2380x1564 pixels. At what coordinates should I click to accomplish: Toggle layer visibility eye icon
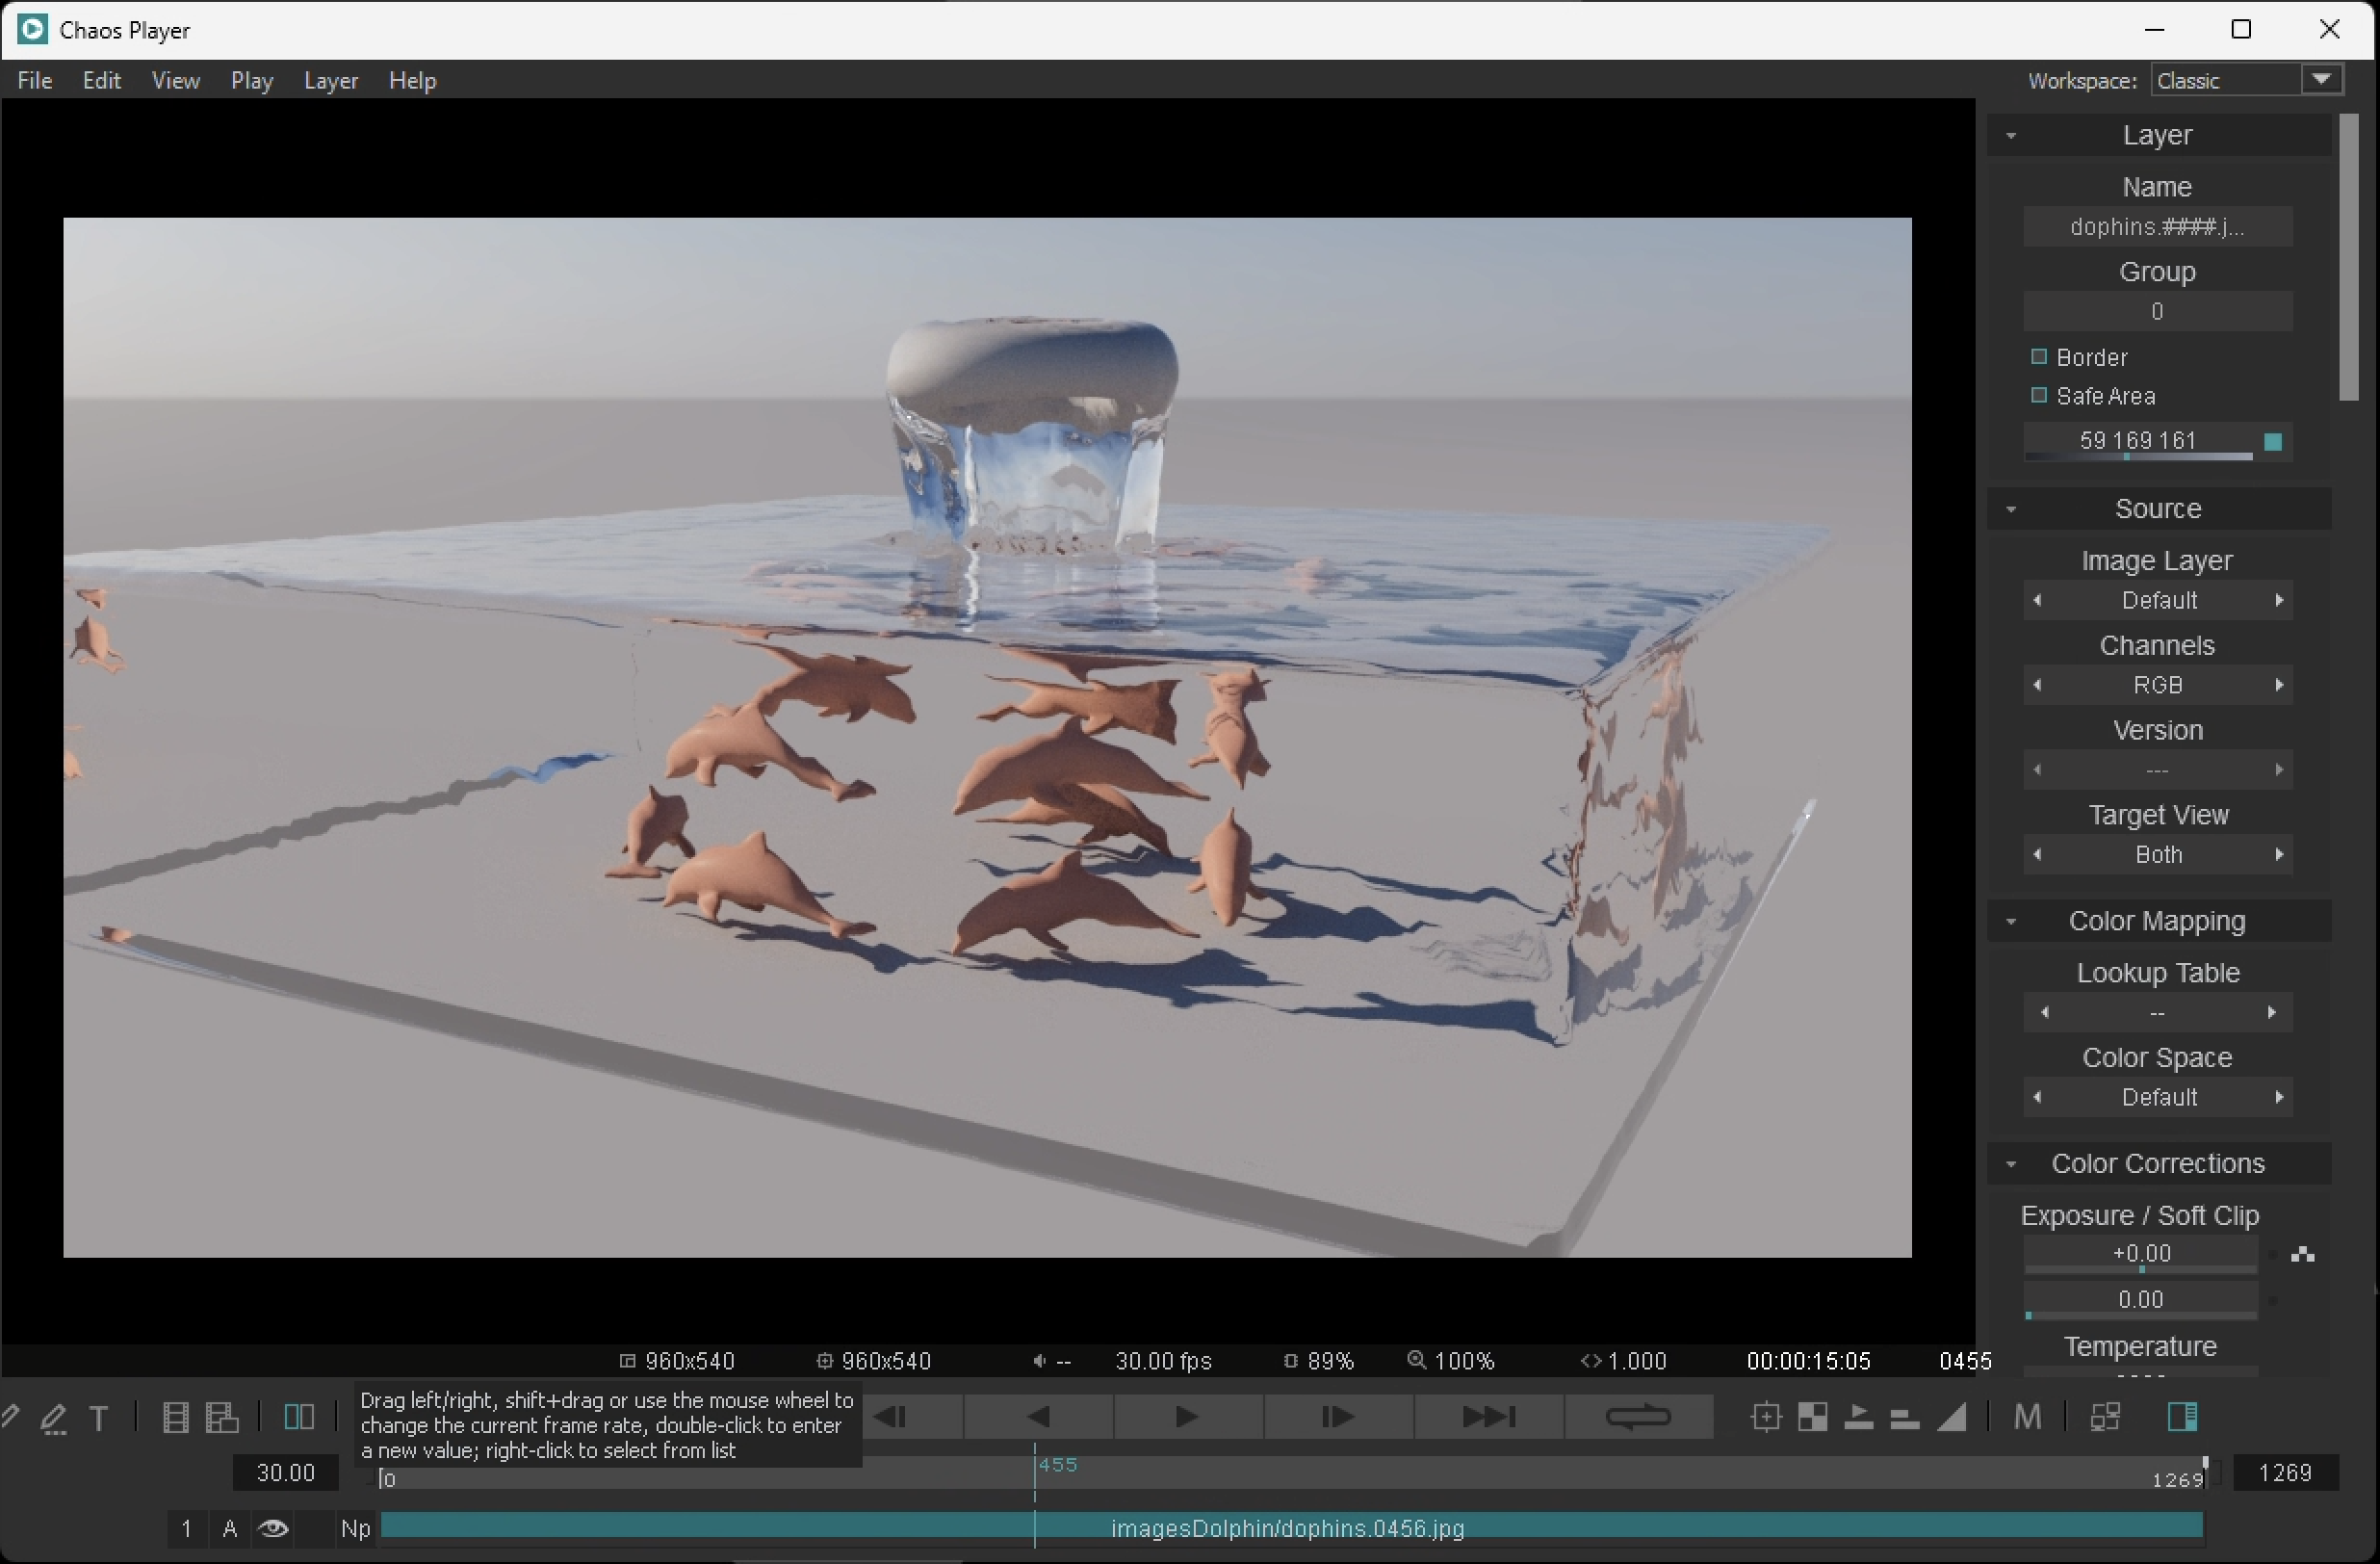pyautogui.click(x=273, y=1528)
